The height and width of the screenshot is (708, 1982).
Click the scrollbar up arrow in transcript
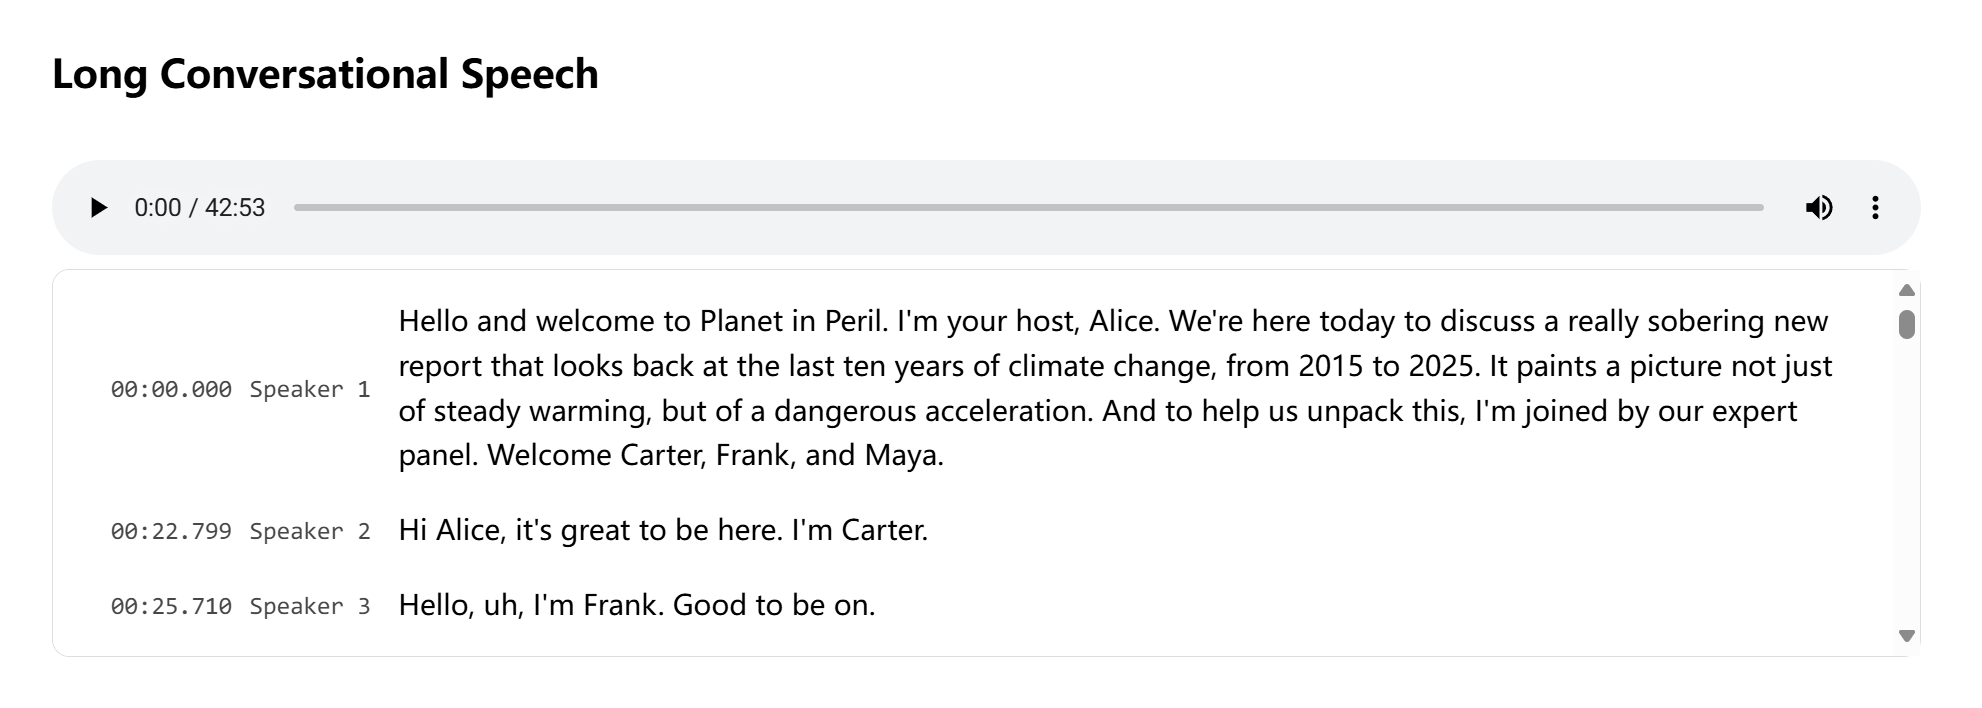pos(1906,290)
